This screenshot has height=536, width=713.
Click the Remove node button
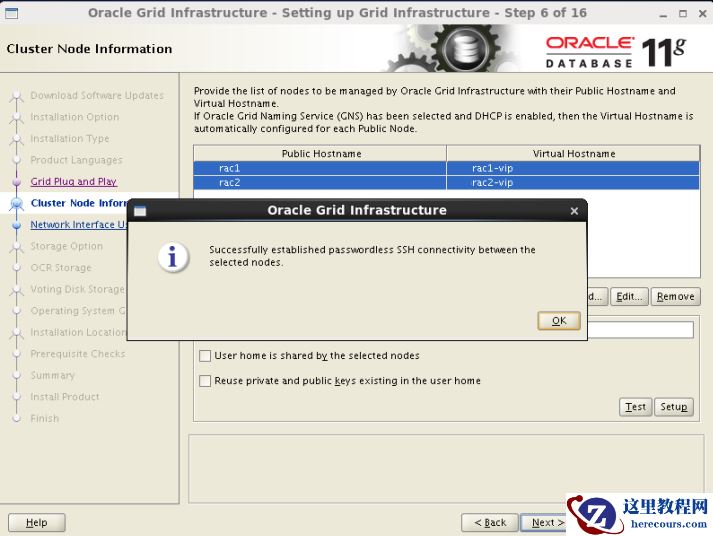click(x=676, y=296)
